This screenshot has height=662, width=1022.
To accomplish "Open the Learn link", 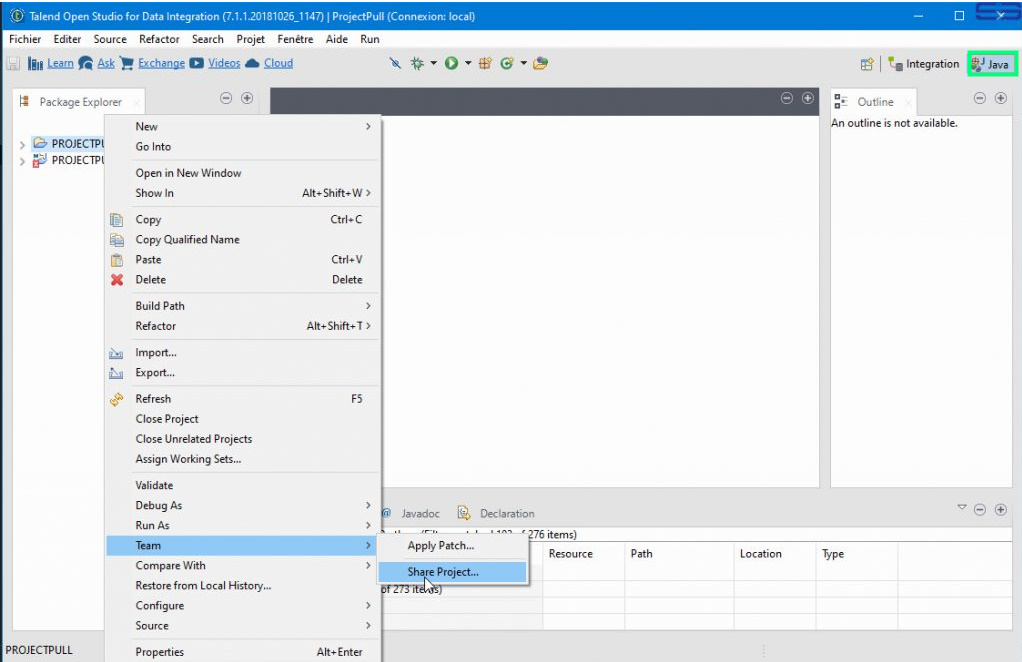I will [60, 63].
